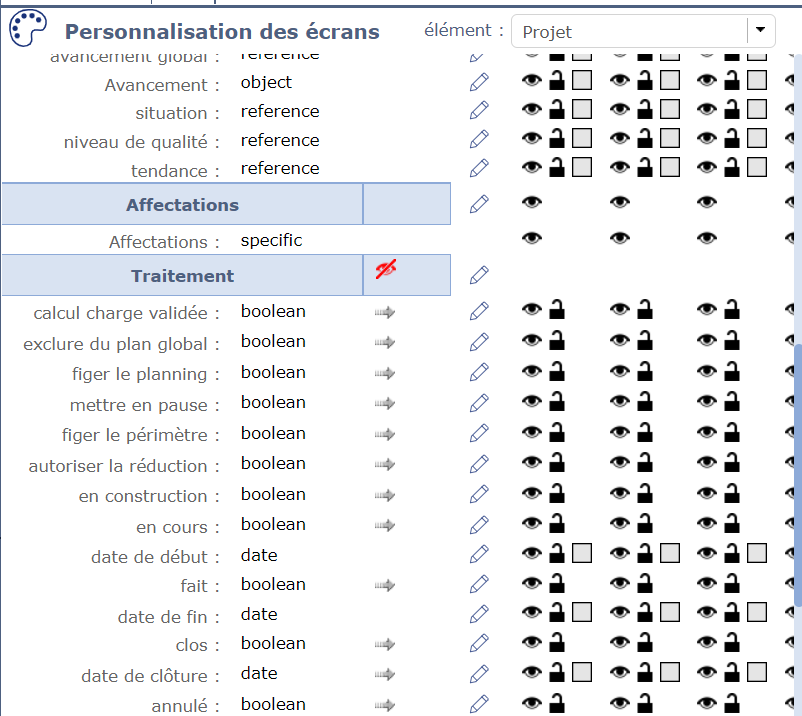Viewport: 802px width, 716px height.
Task: Click inside the 'Projet' combo box text field
Action: (630, 32)
